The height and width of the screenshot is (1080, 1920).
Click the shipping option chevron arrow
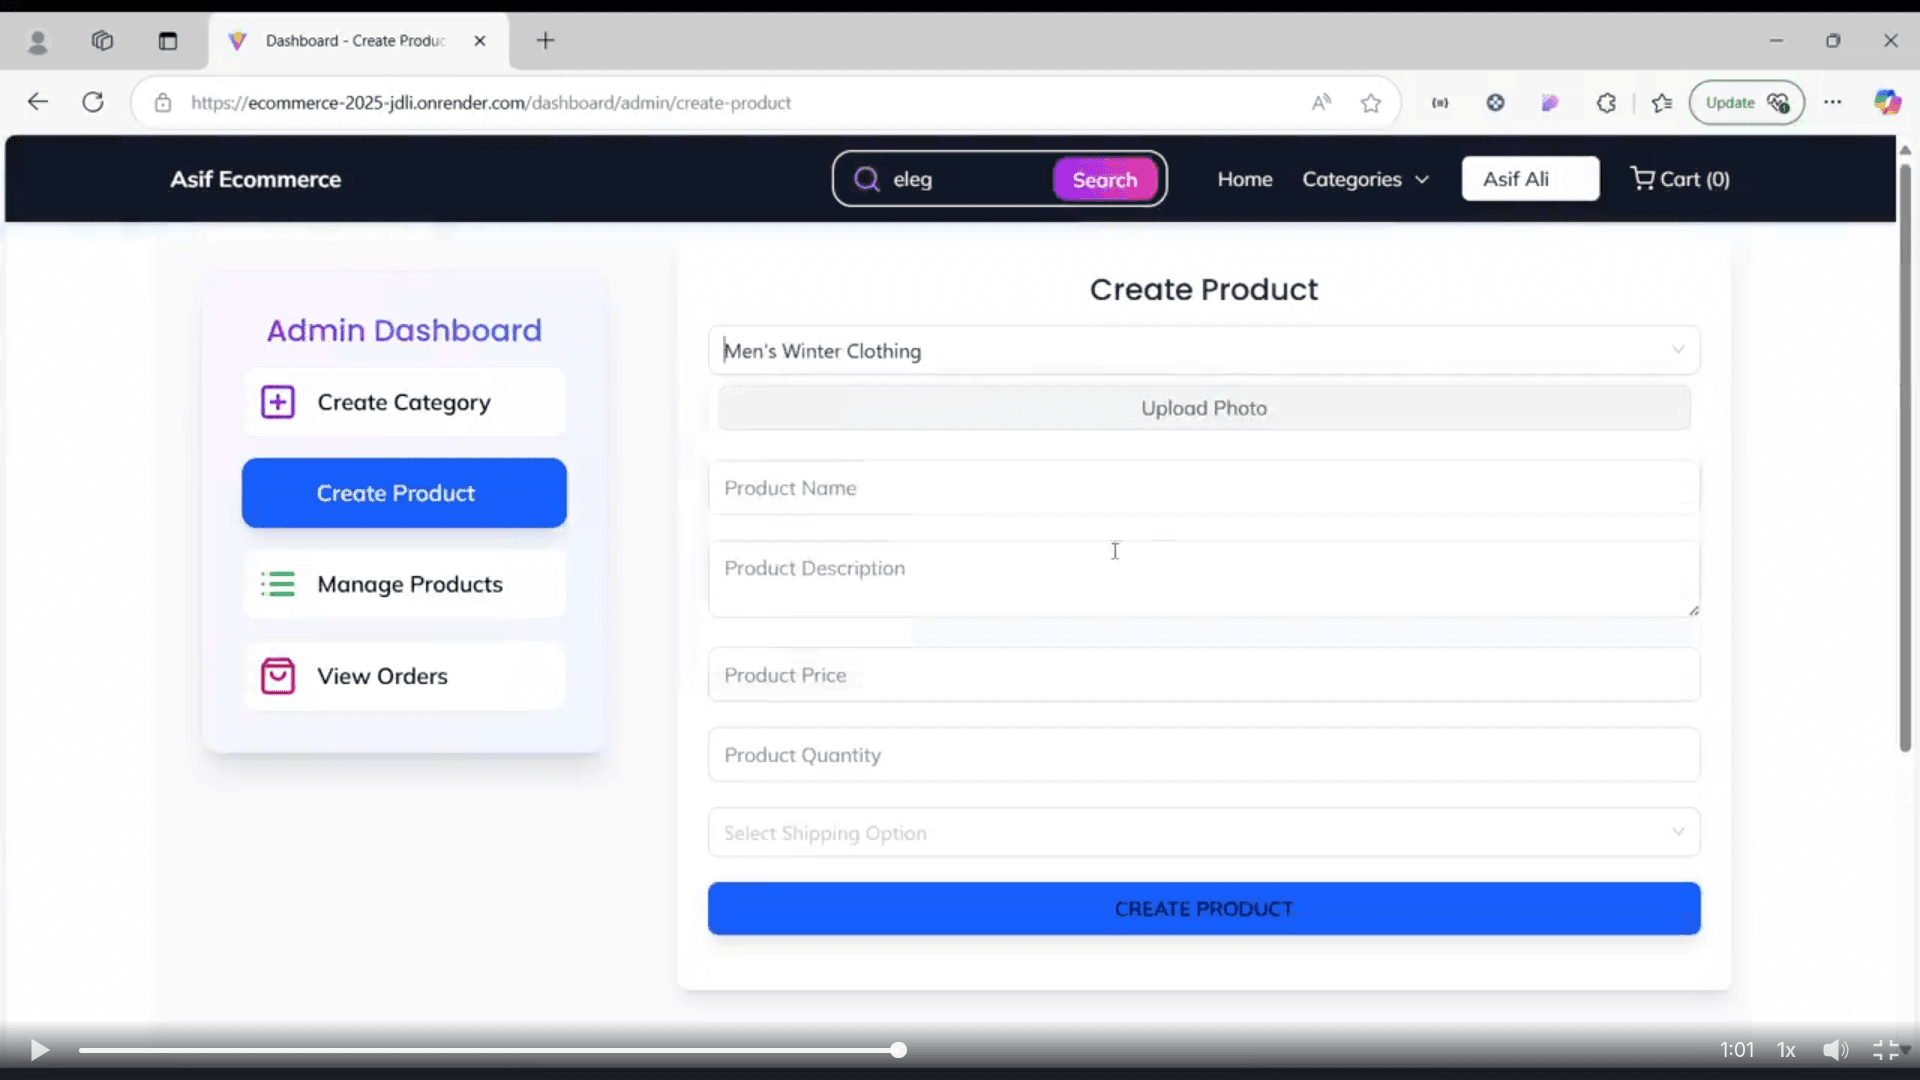(1678, 832)
